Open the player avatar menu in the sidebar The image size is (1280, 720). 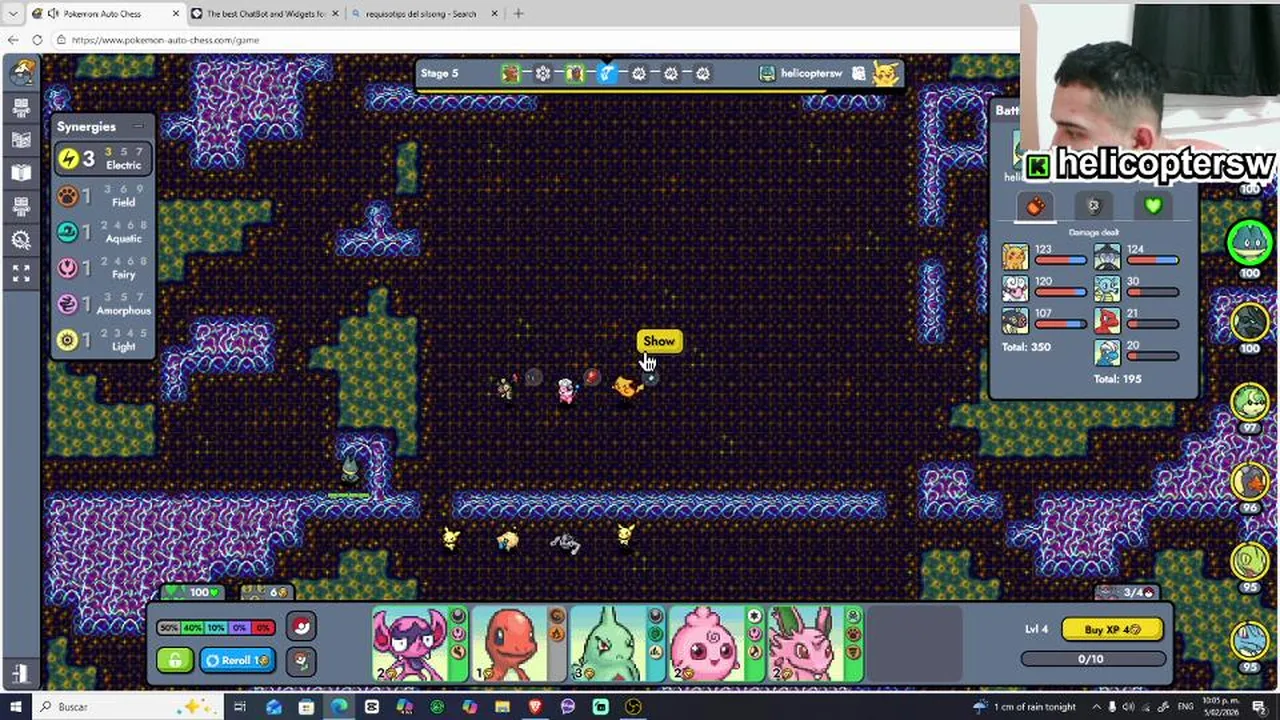point(22,71)
